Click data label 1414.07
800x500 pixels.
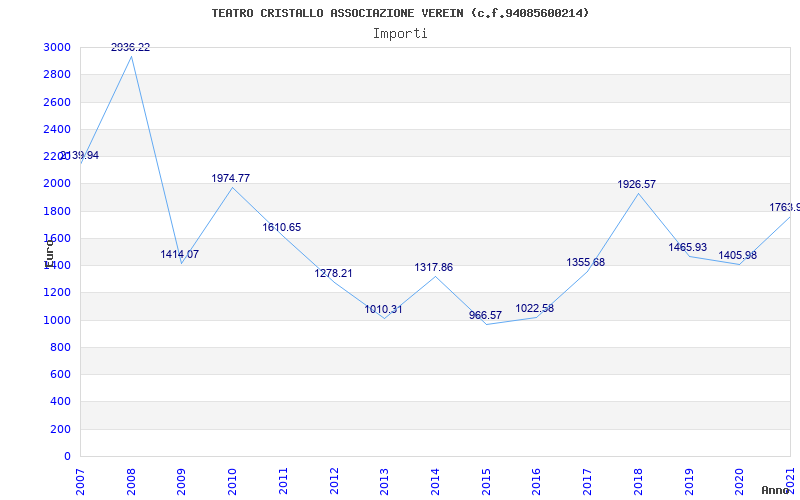click(x=180, y=254)
